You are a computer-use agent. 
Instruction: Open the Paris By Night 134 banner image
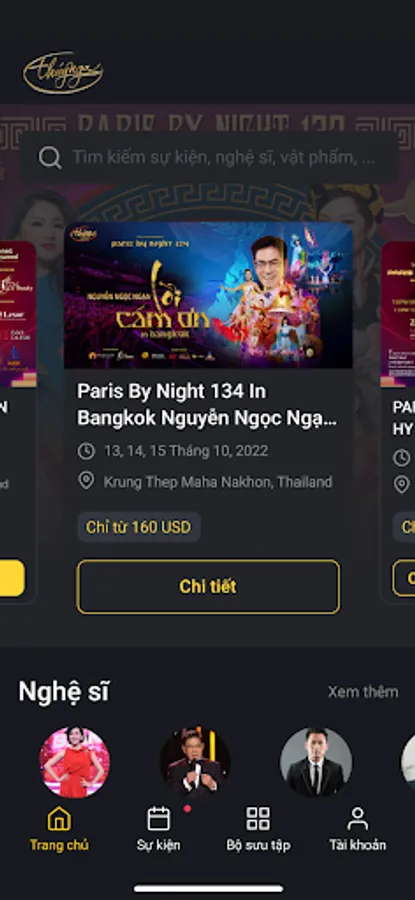[x=208, y=295]
